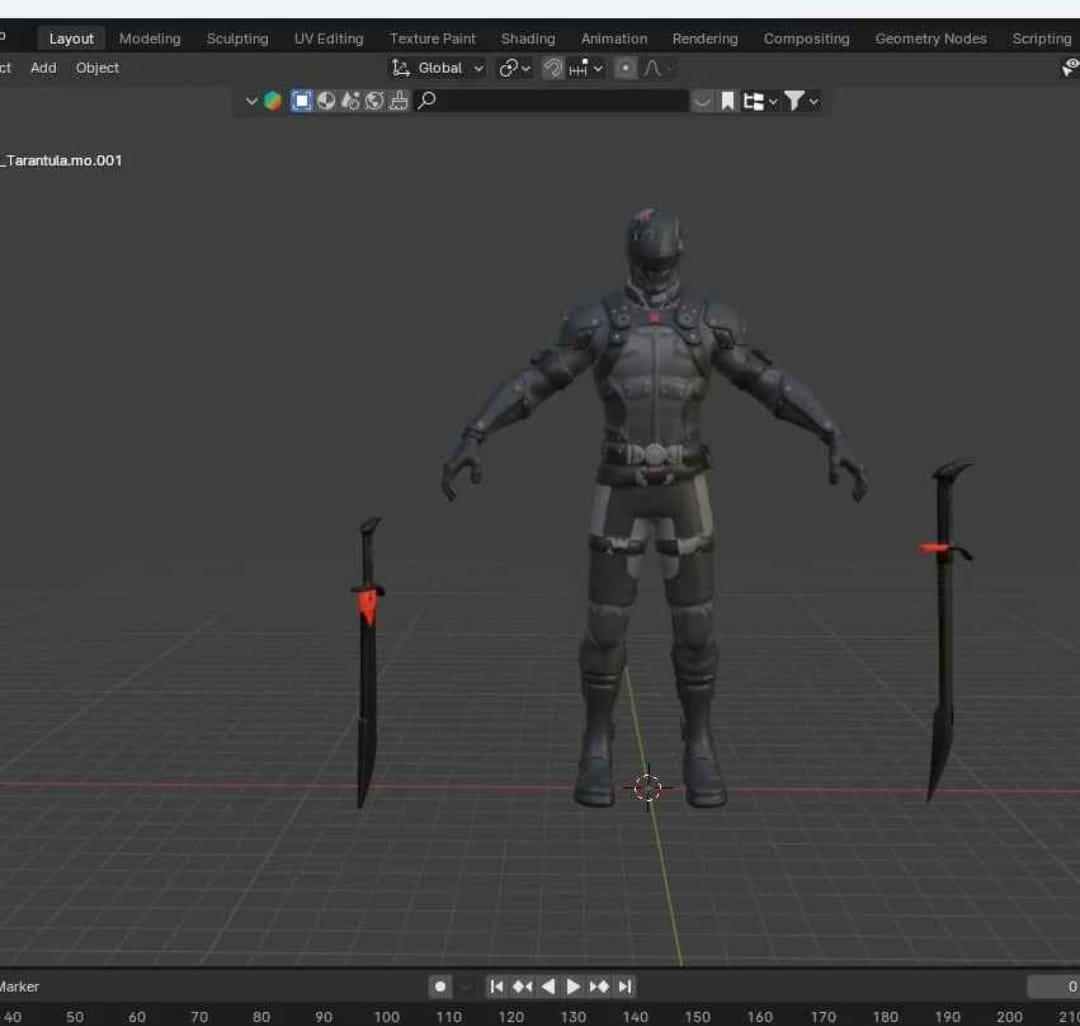
Task: Open the Add menu
Action: pyautogui.click(x=43, y=68)
